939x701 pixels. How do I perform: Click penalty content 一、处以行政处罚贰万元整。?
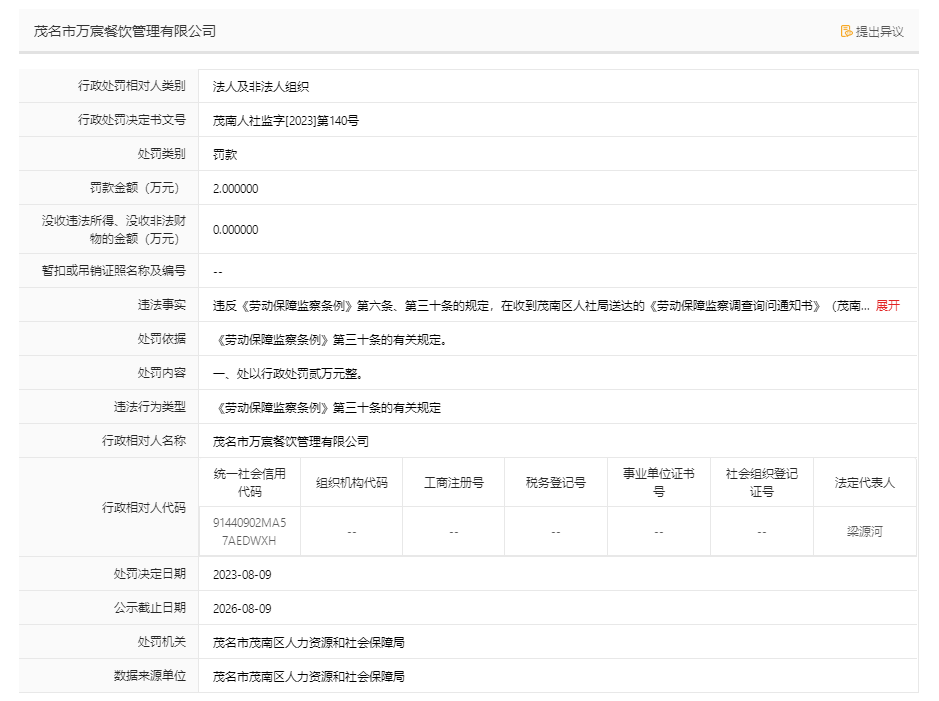tap(288, 374)
